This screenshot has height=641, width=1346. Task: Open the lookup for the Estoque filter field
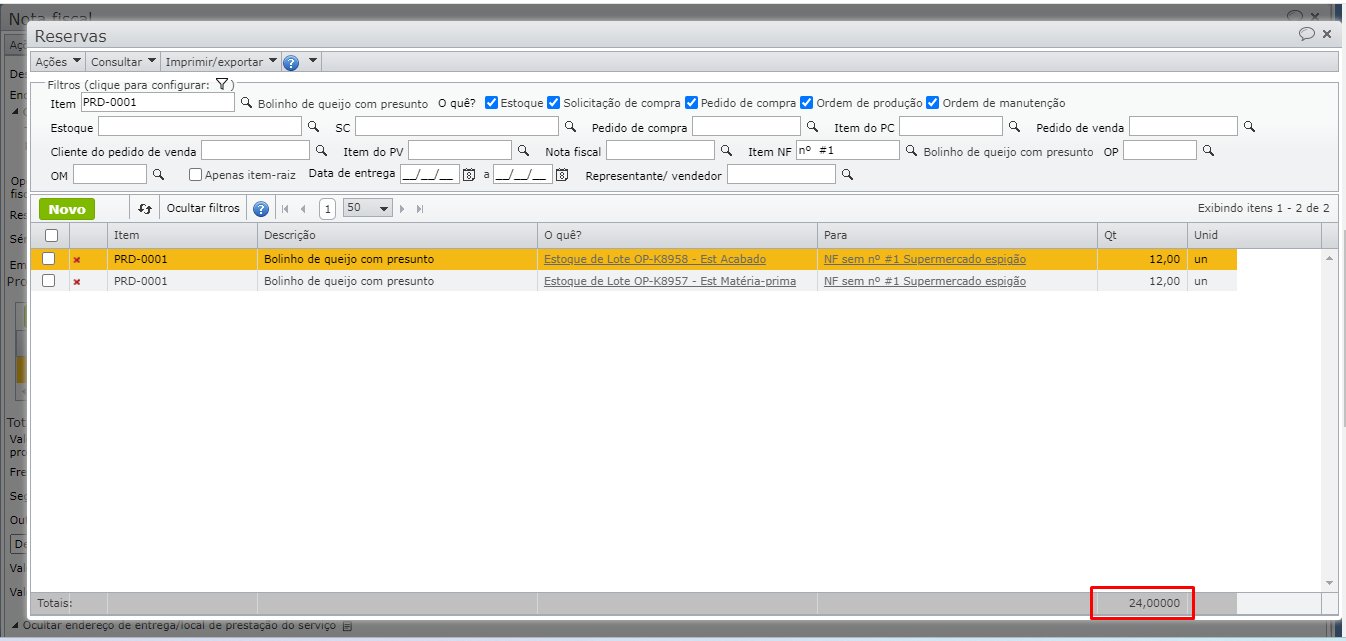click(313, 127)
